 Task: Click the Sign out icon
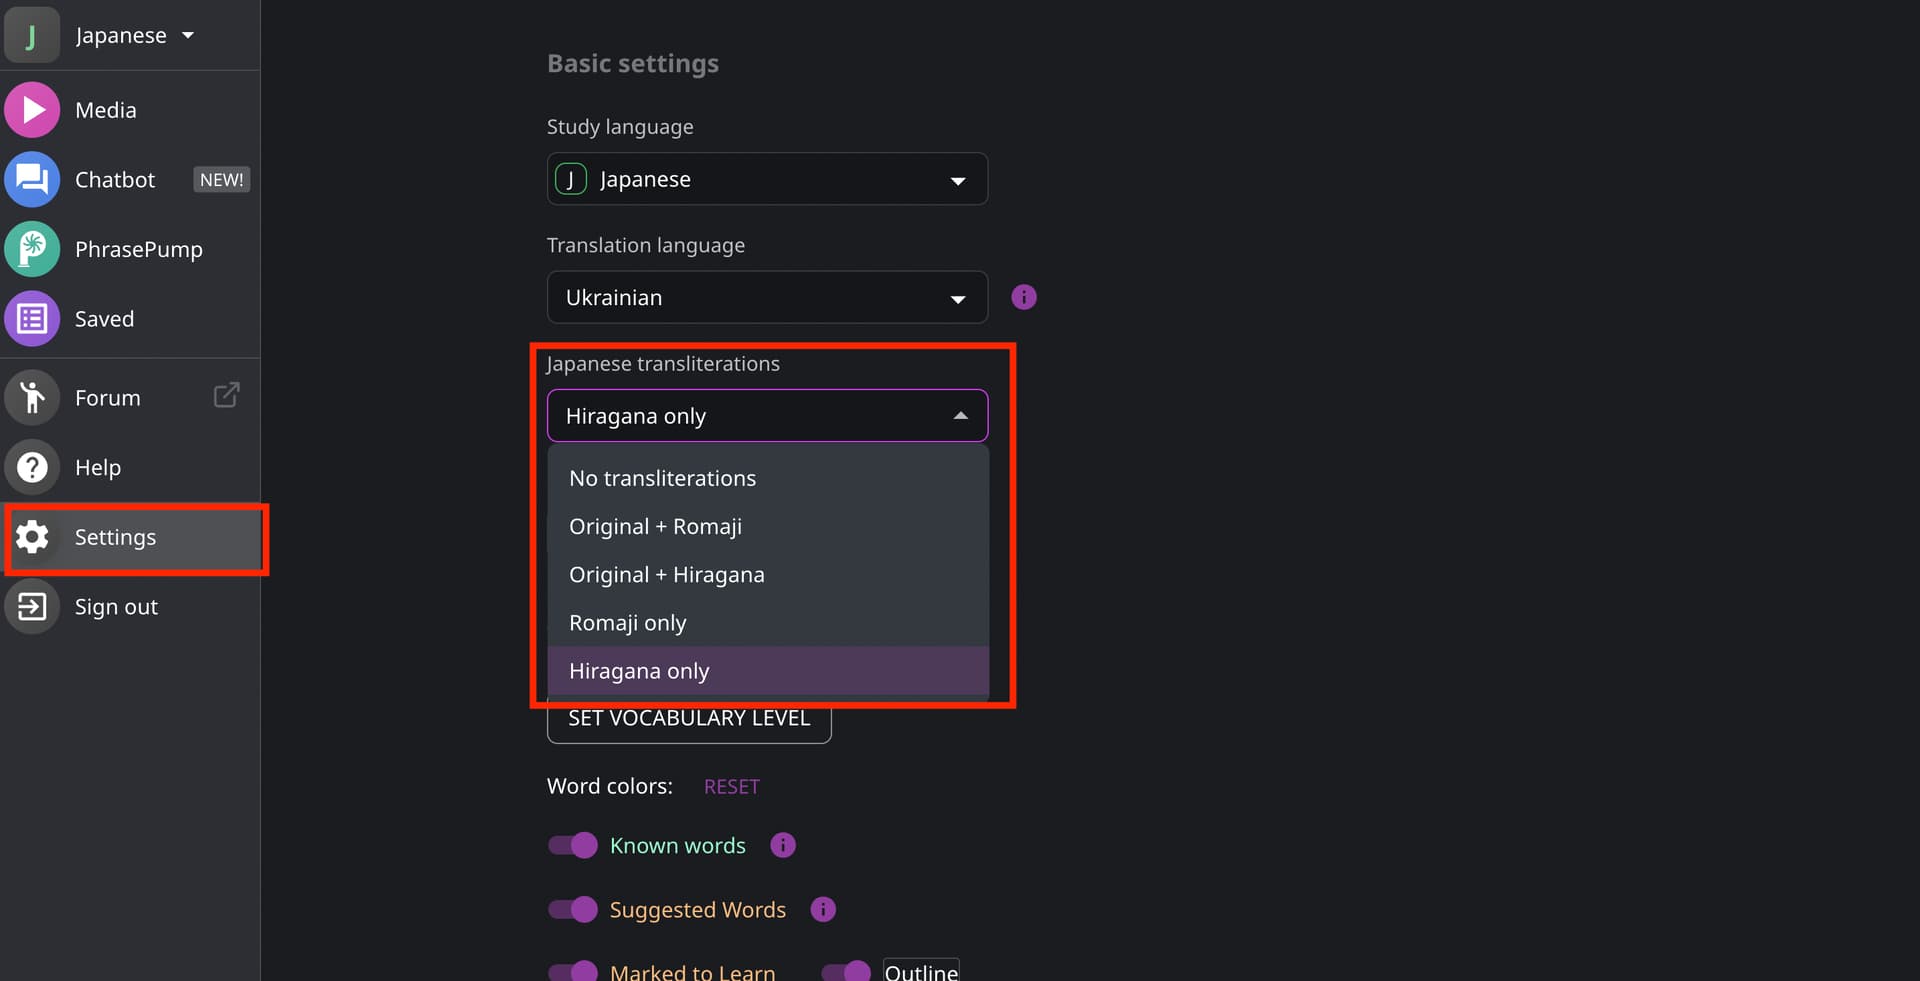tap(32, 607)
